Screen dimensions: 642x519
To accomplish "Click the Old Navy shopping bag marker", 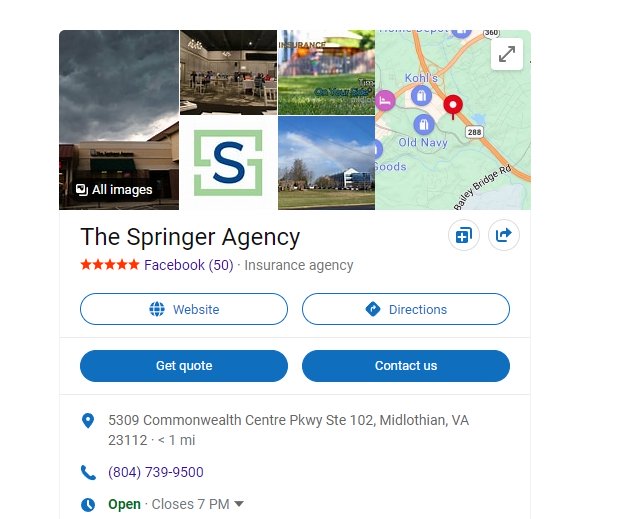I will tap(424, 124).
